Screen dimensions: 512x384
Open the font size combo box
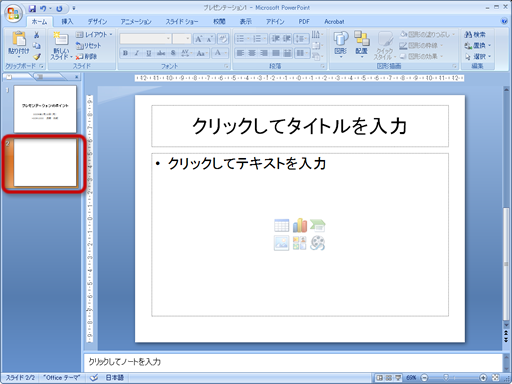click(182, 39)
